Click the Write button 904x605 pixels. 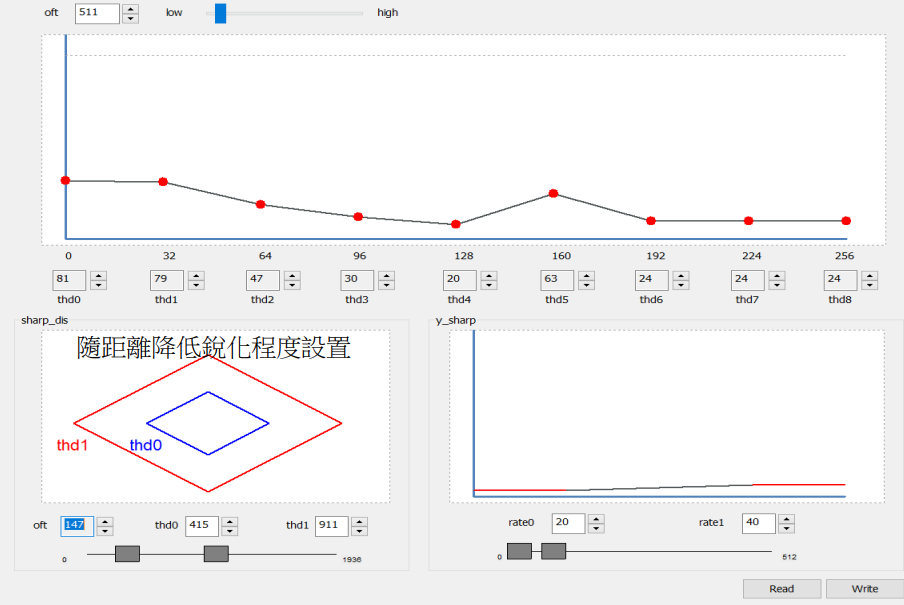click(864, 589)
